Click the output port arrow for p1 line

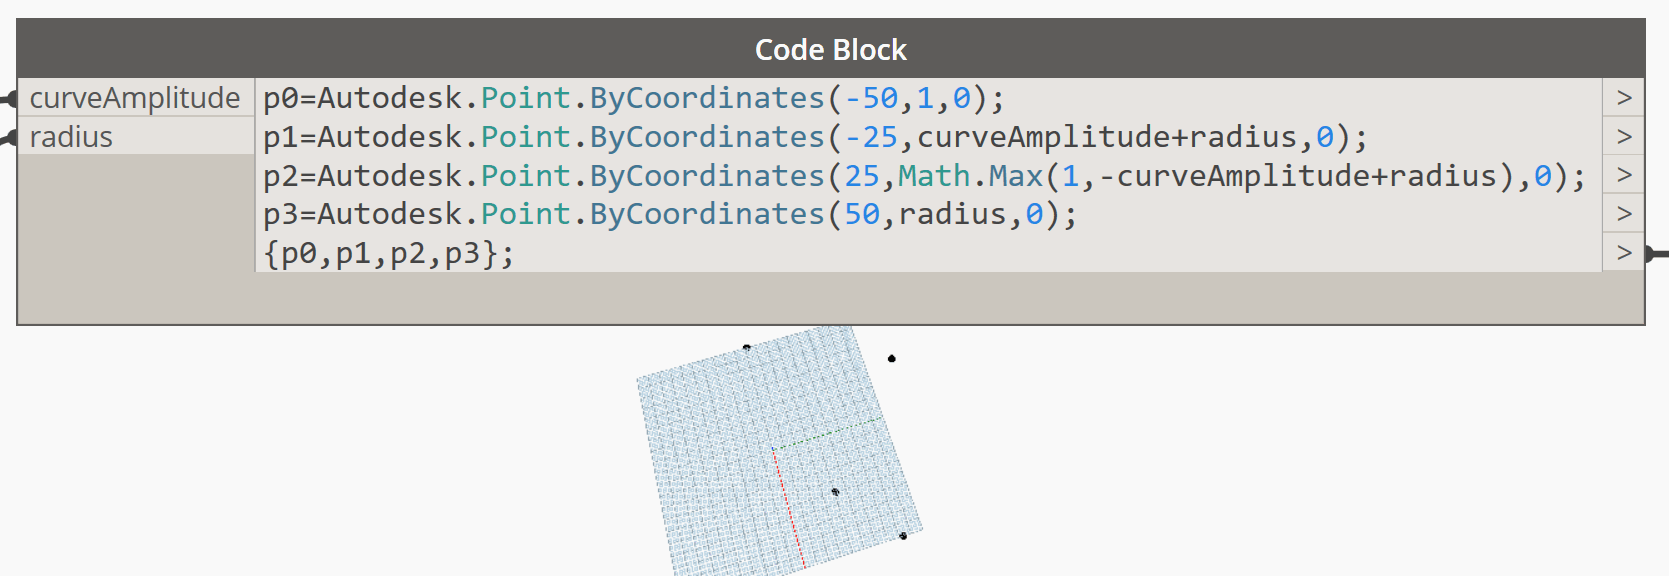click(x=1624, y=136)
